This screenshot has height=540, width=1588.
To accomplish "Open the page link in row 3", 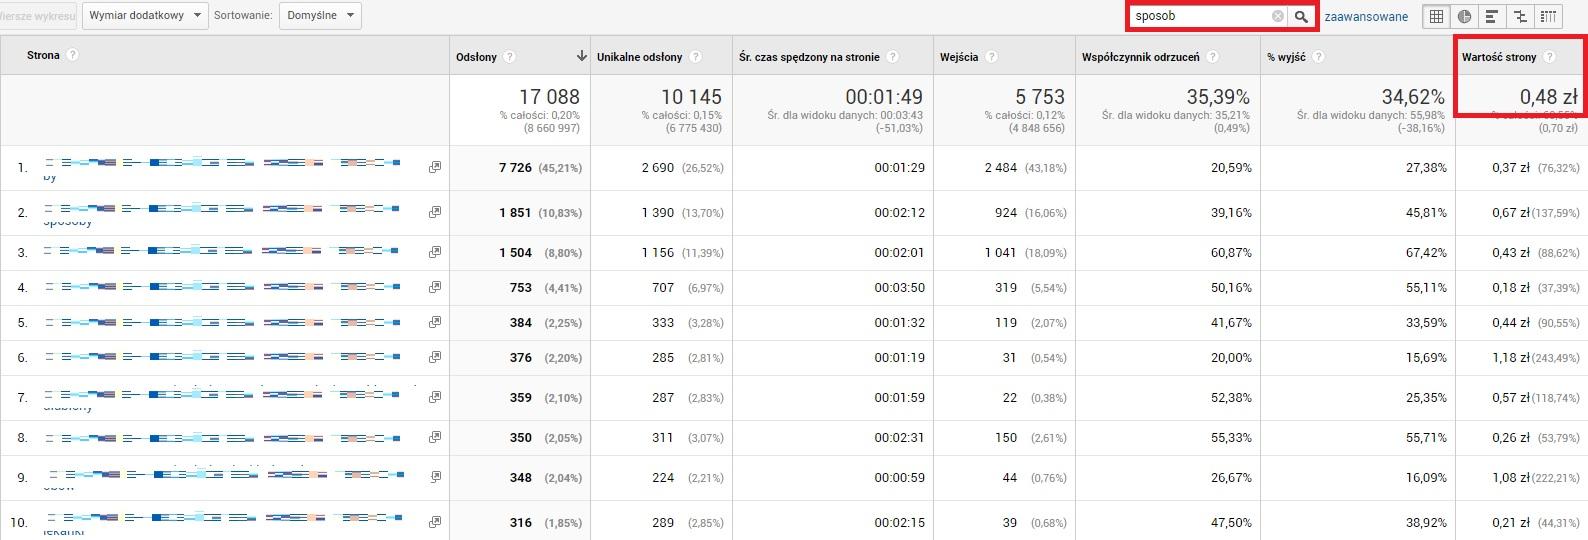I will pos(222,252).
